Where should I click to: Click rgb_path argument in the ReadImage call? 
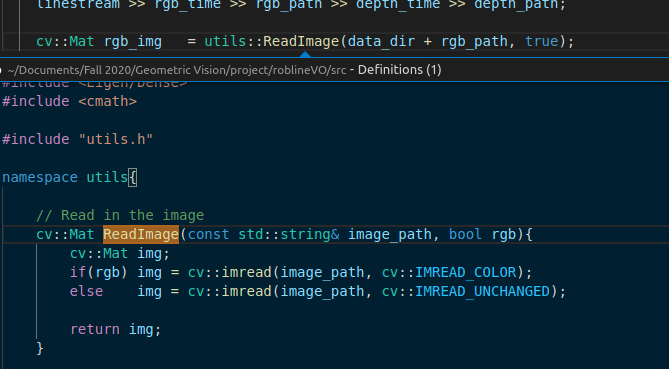pos(474,41)
